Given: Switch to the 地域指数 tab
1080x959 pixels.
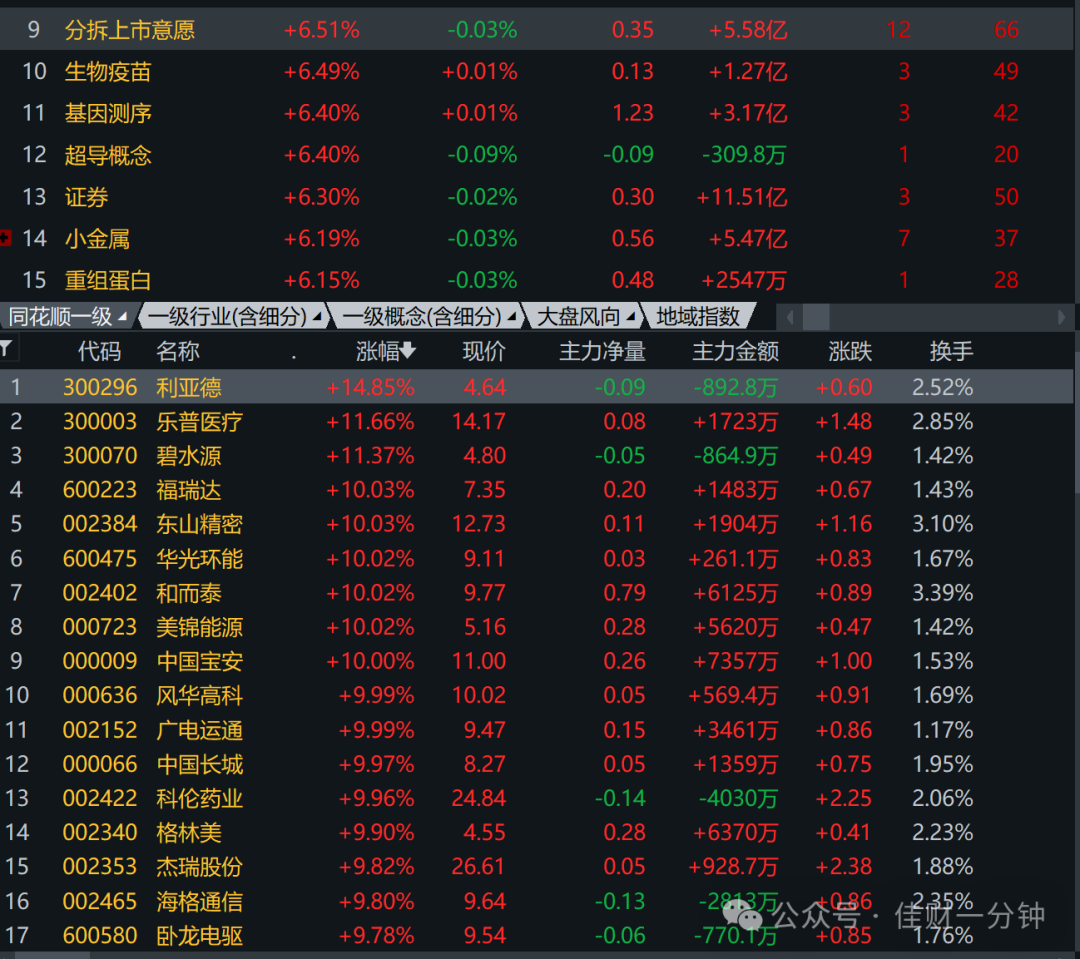Looking at the screenshot, I should [698, 317].
